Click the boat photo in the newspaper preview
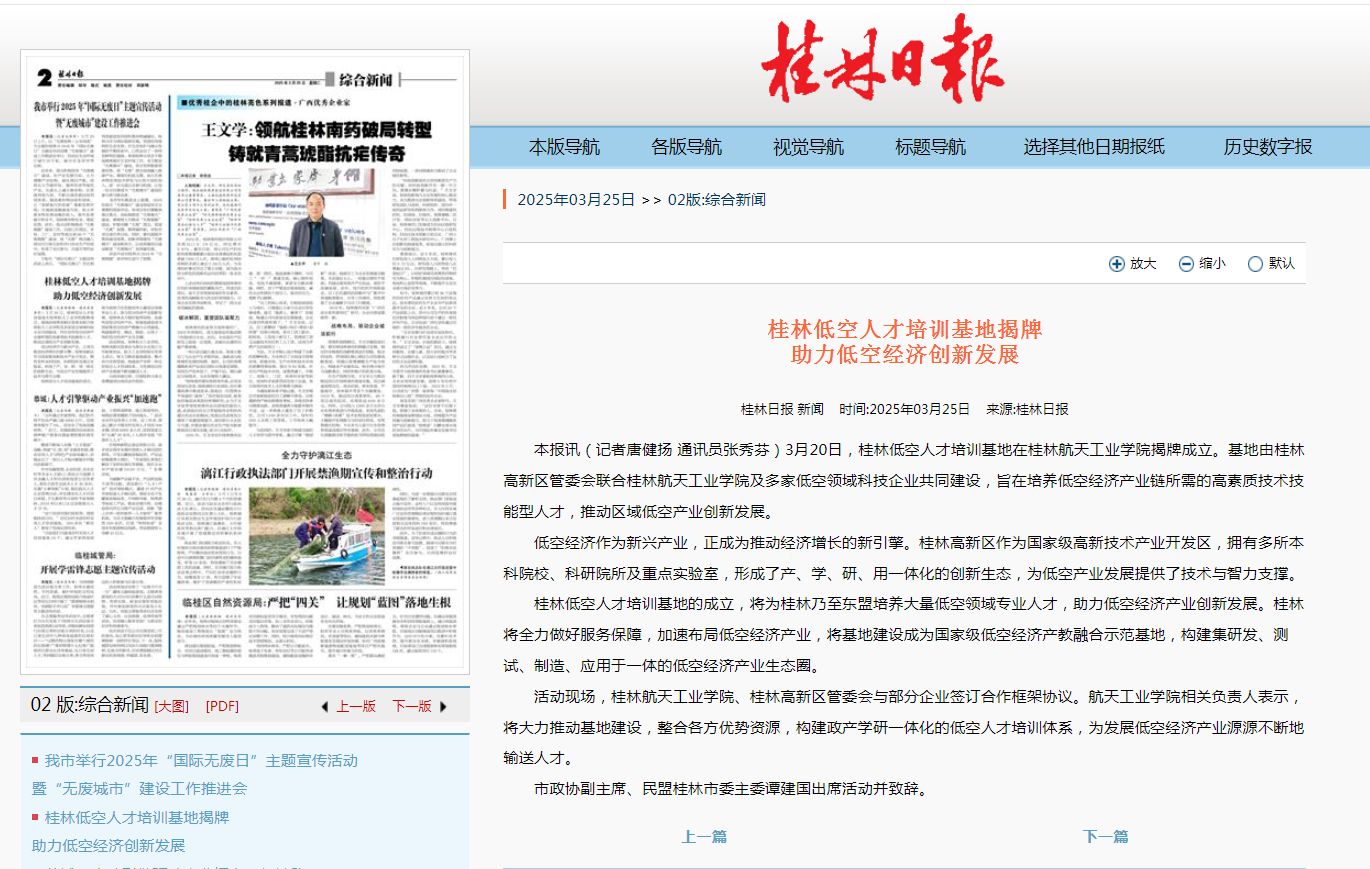1370x869 pixels. 316,536
